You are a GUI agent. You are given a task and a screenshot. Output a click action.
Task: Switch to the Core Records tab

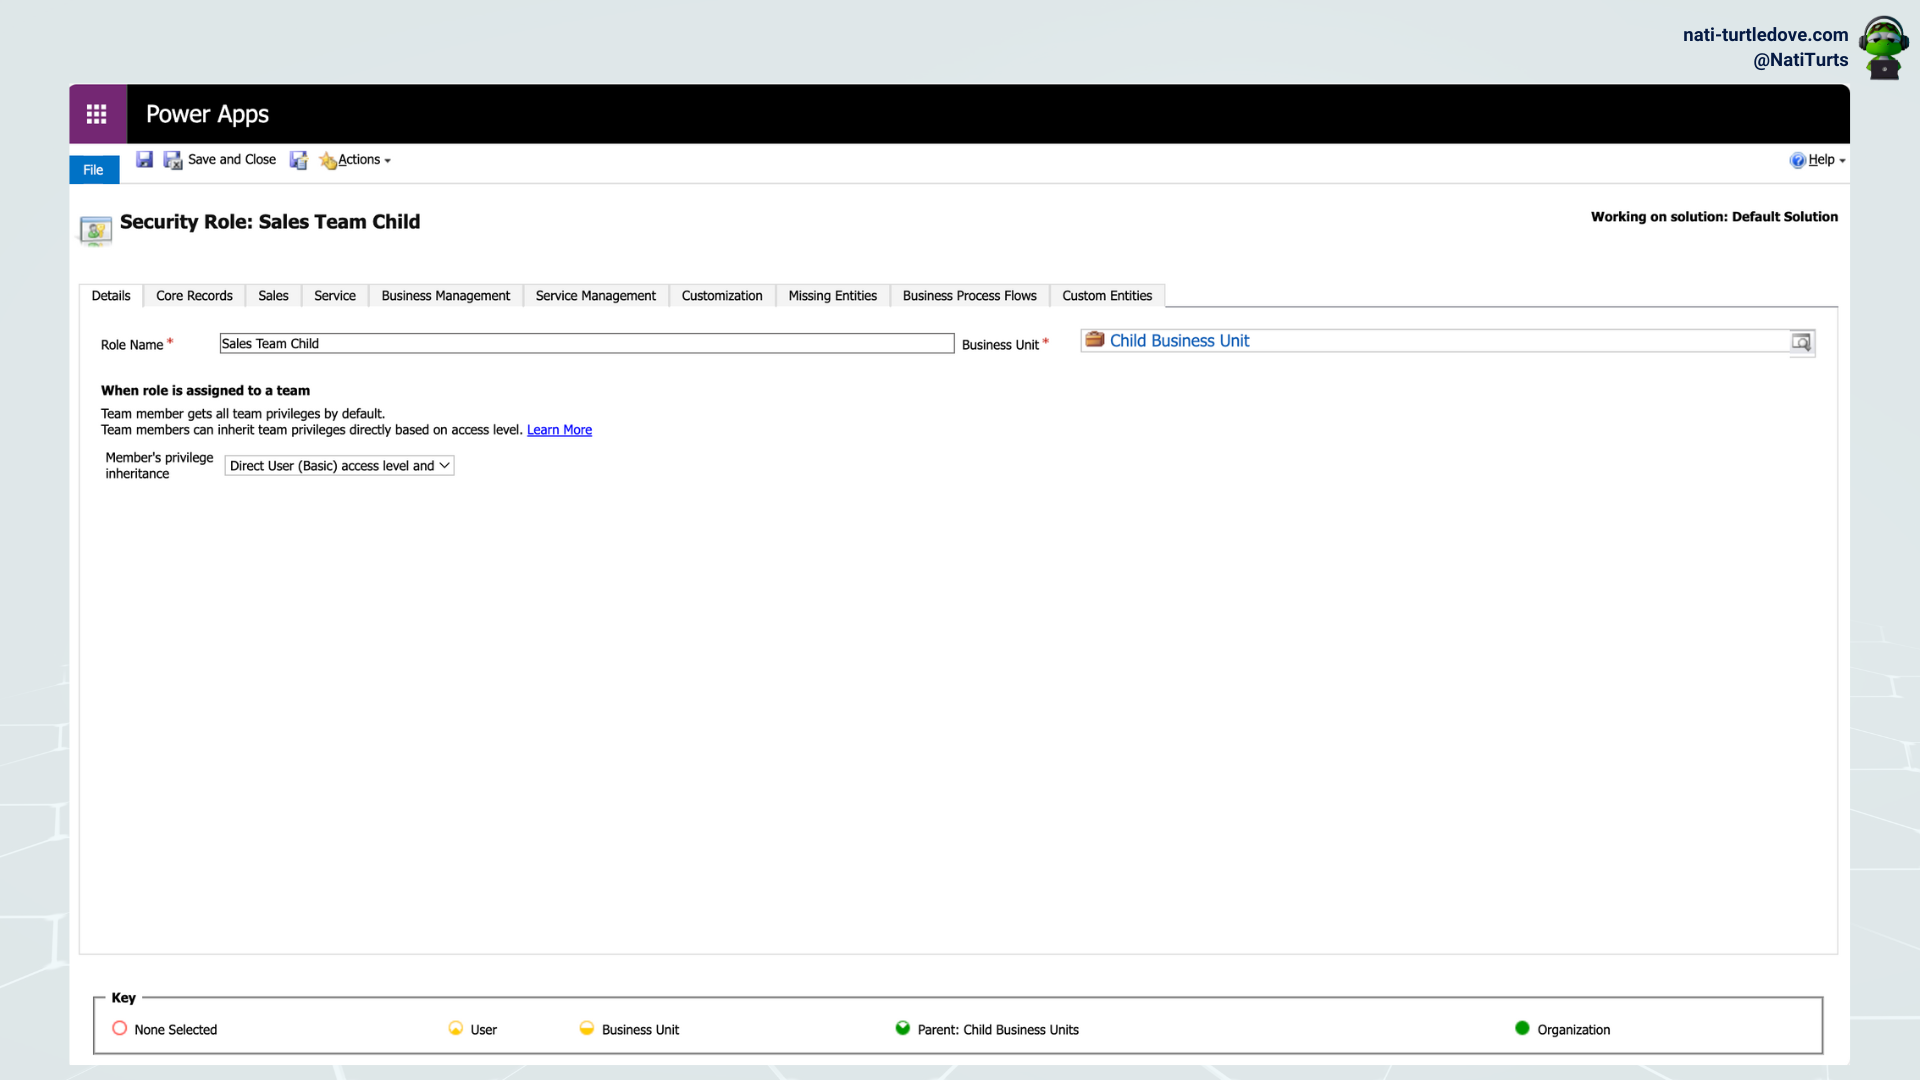[194, 296]
